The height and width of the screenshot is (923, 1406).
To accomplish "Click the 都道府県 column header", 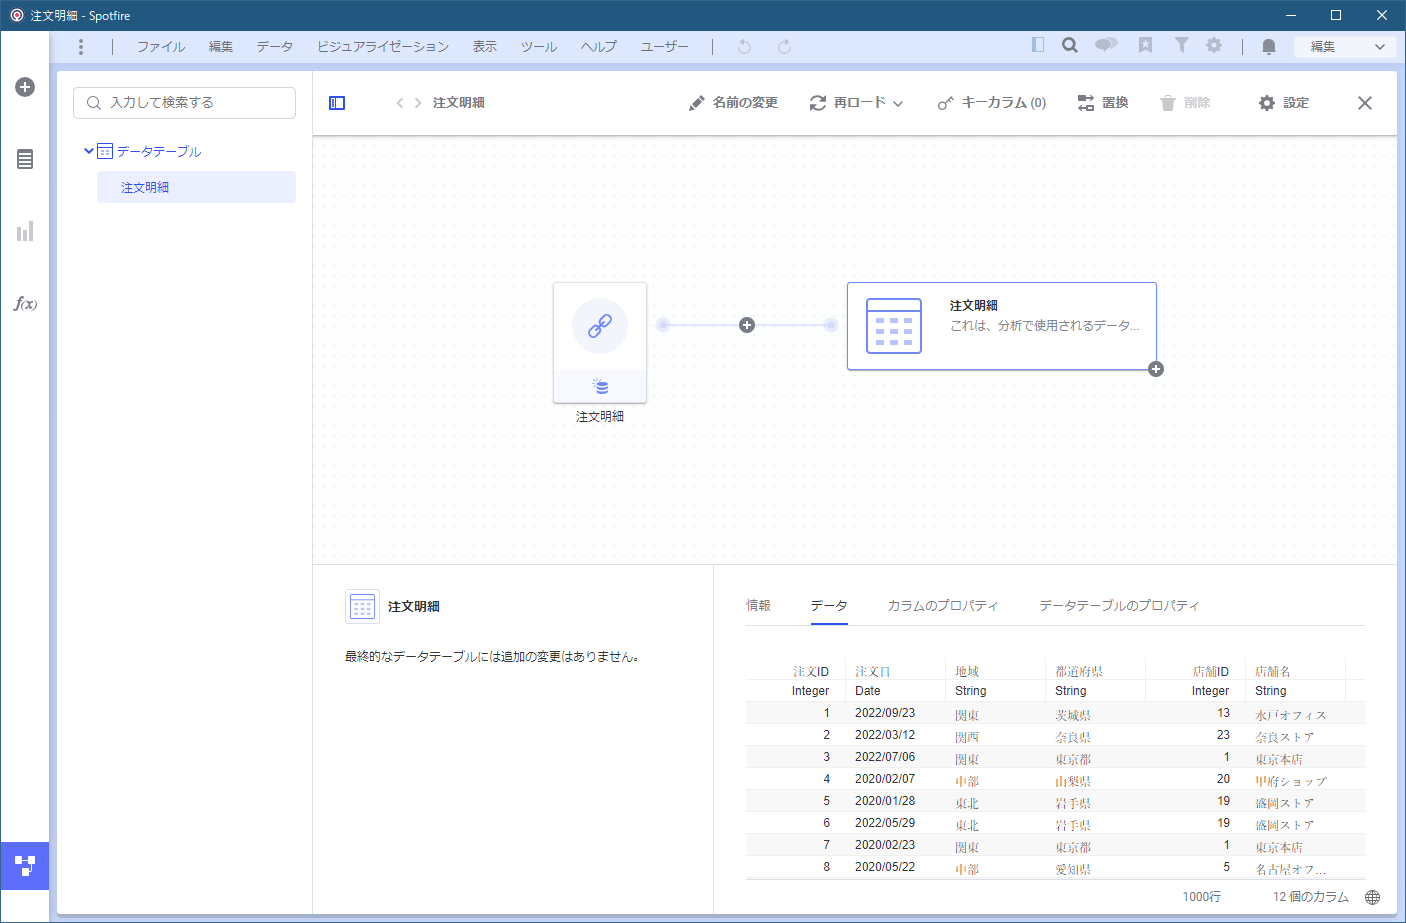I will tap(1079, 672).
